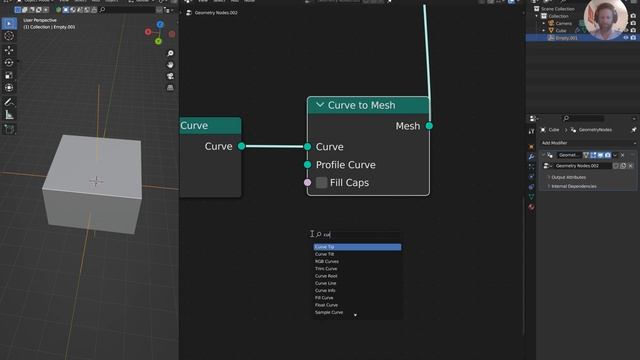This screenshot has width=640, height=360.
Task: Toggle camera view icon in viewport
Action: click(170, 76)
